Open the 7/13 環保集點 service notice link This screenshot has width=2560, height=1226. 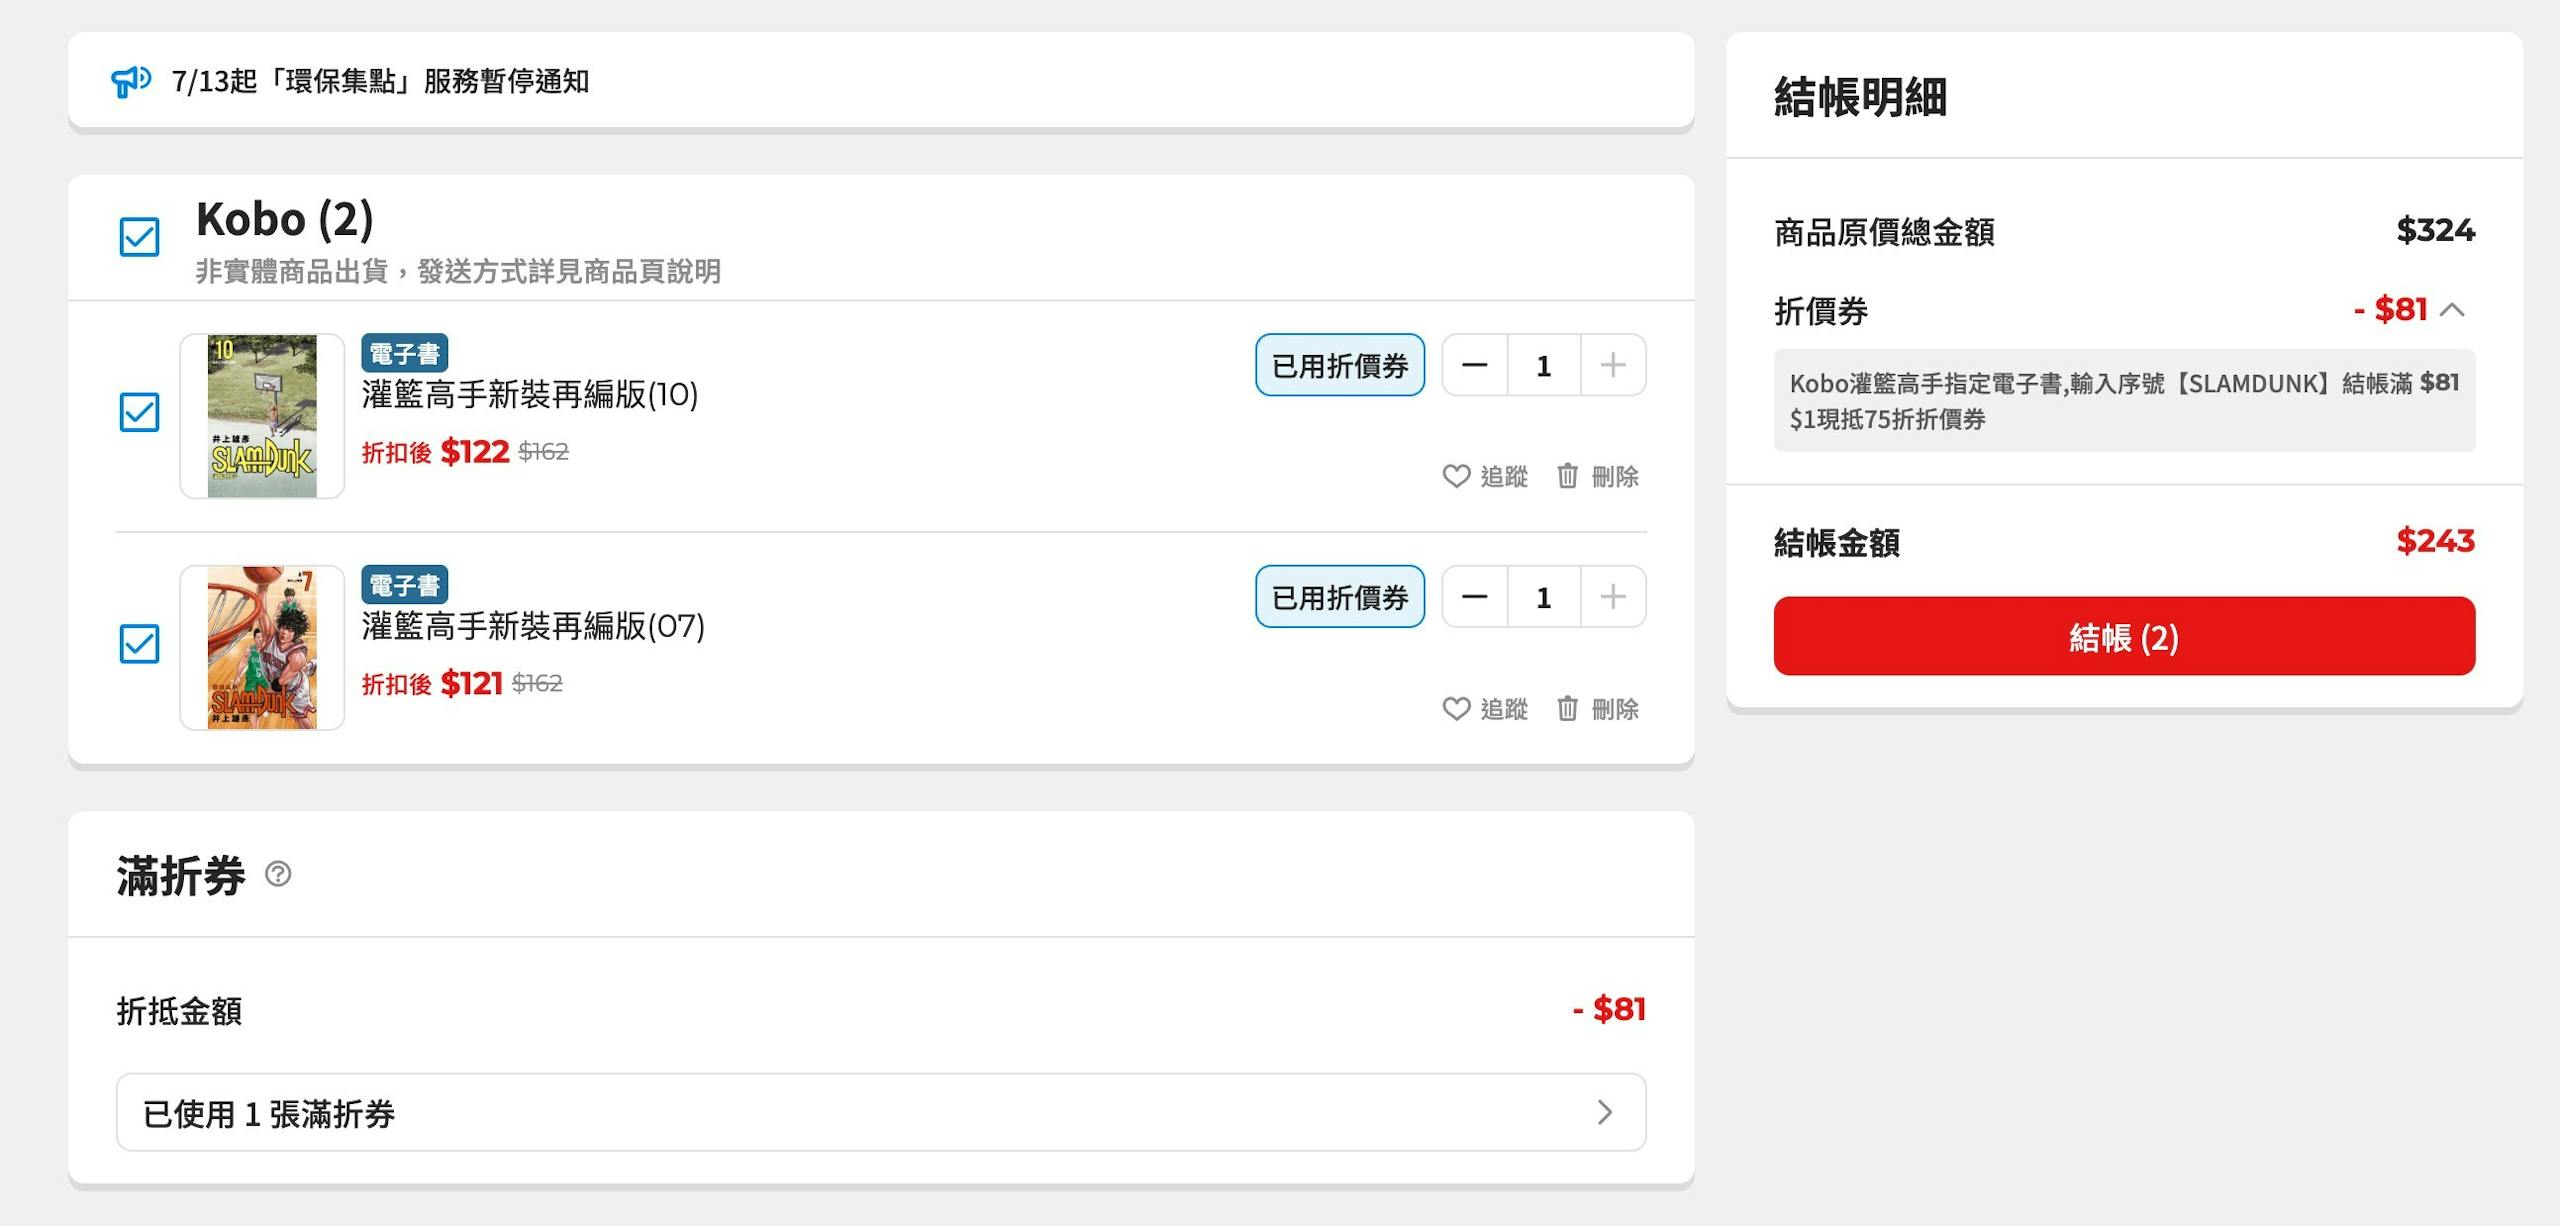pyautogui.click(x=380, y=81)
